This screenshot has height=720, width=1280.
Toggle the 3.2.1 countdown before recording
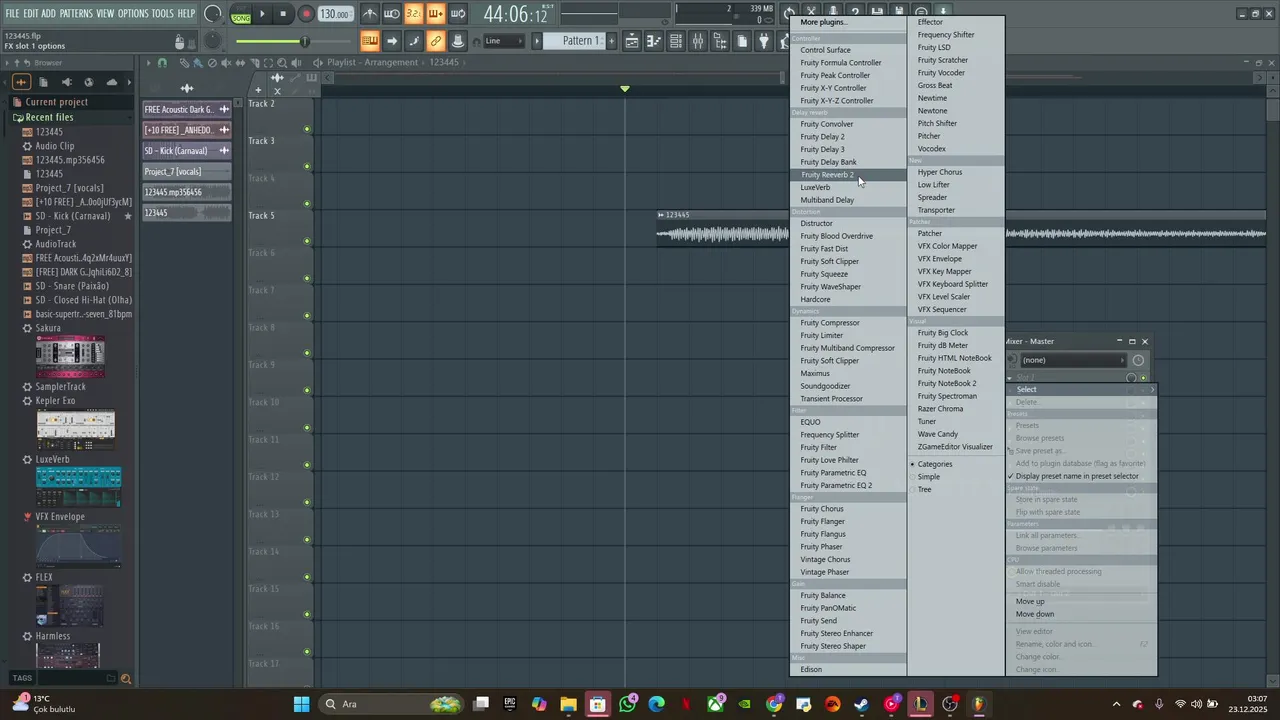414,14
